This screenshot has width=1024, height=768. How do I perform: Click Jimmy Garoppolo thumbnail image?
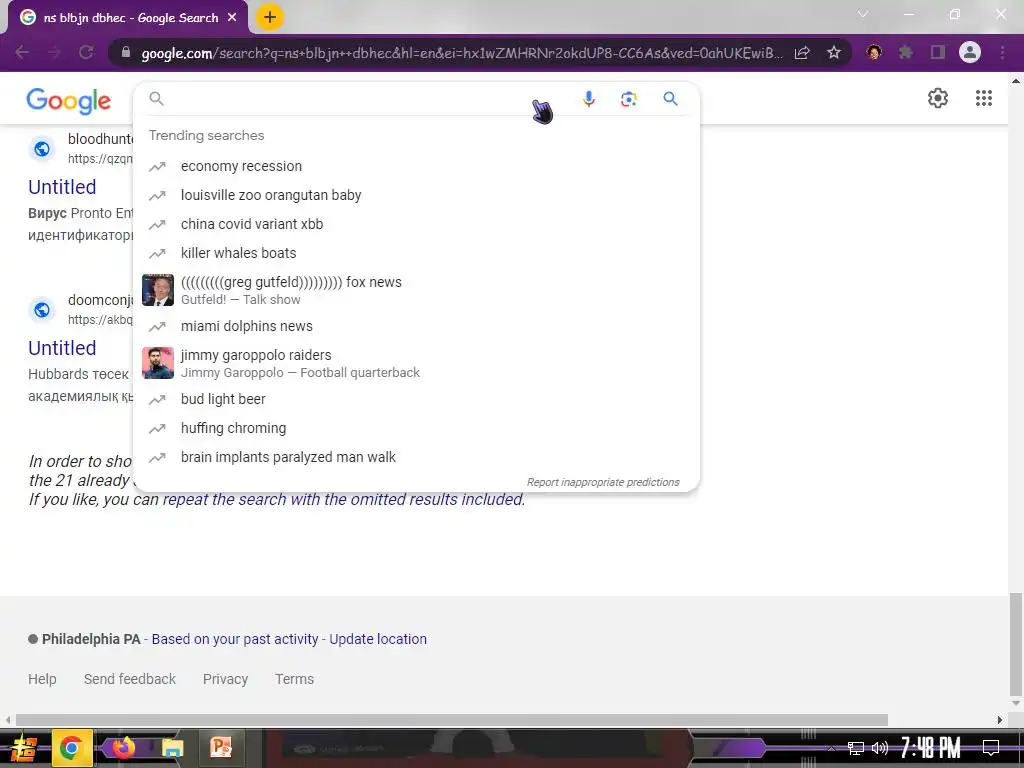pyautogui.click(x=158, y=363)
